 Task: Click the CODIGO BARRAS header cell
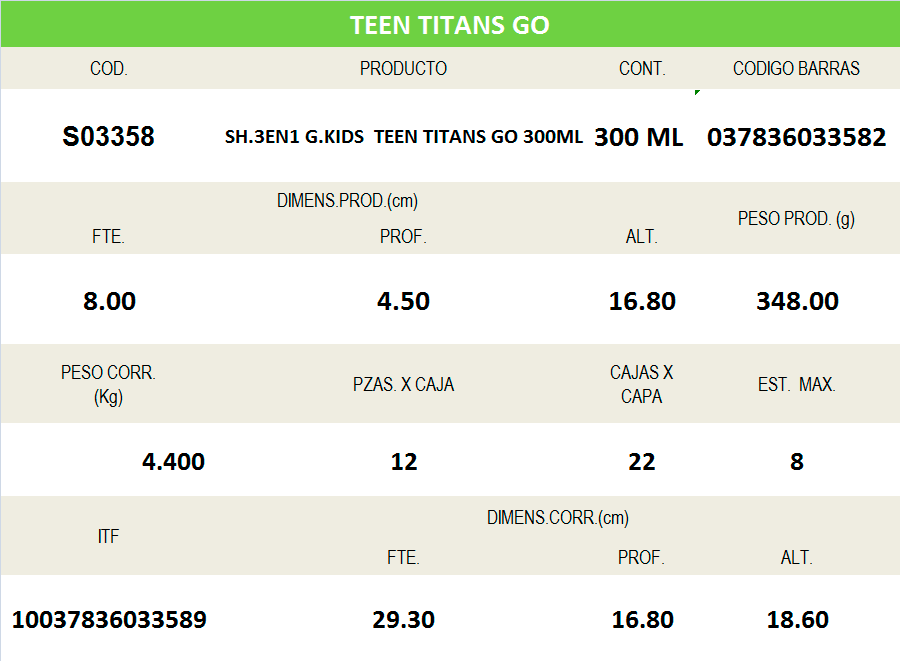tap(796, 69)
